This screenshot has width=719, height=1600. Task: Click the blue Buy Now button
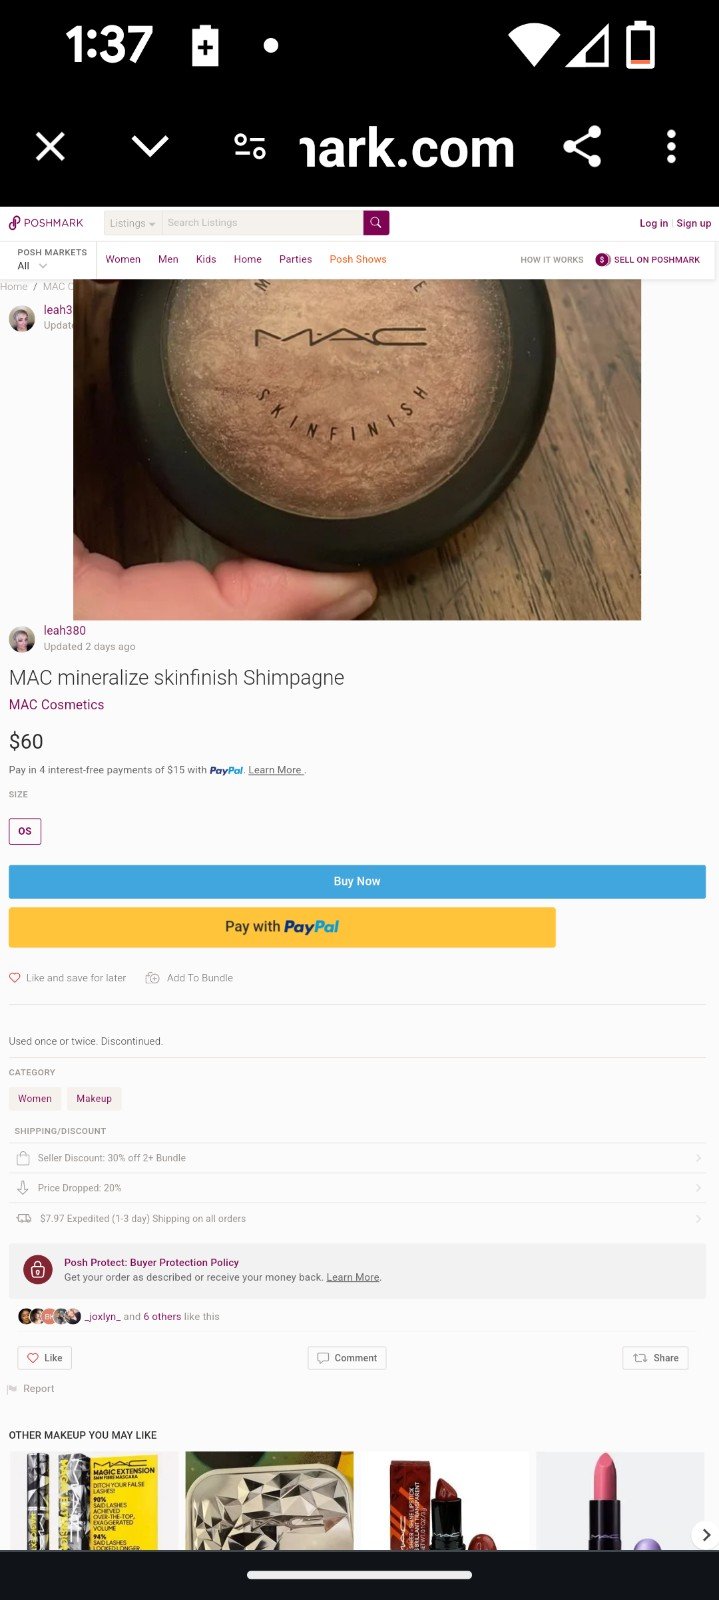(357, 881)
